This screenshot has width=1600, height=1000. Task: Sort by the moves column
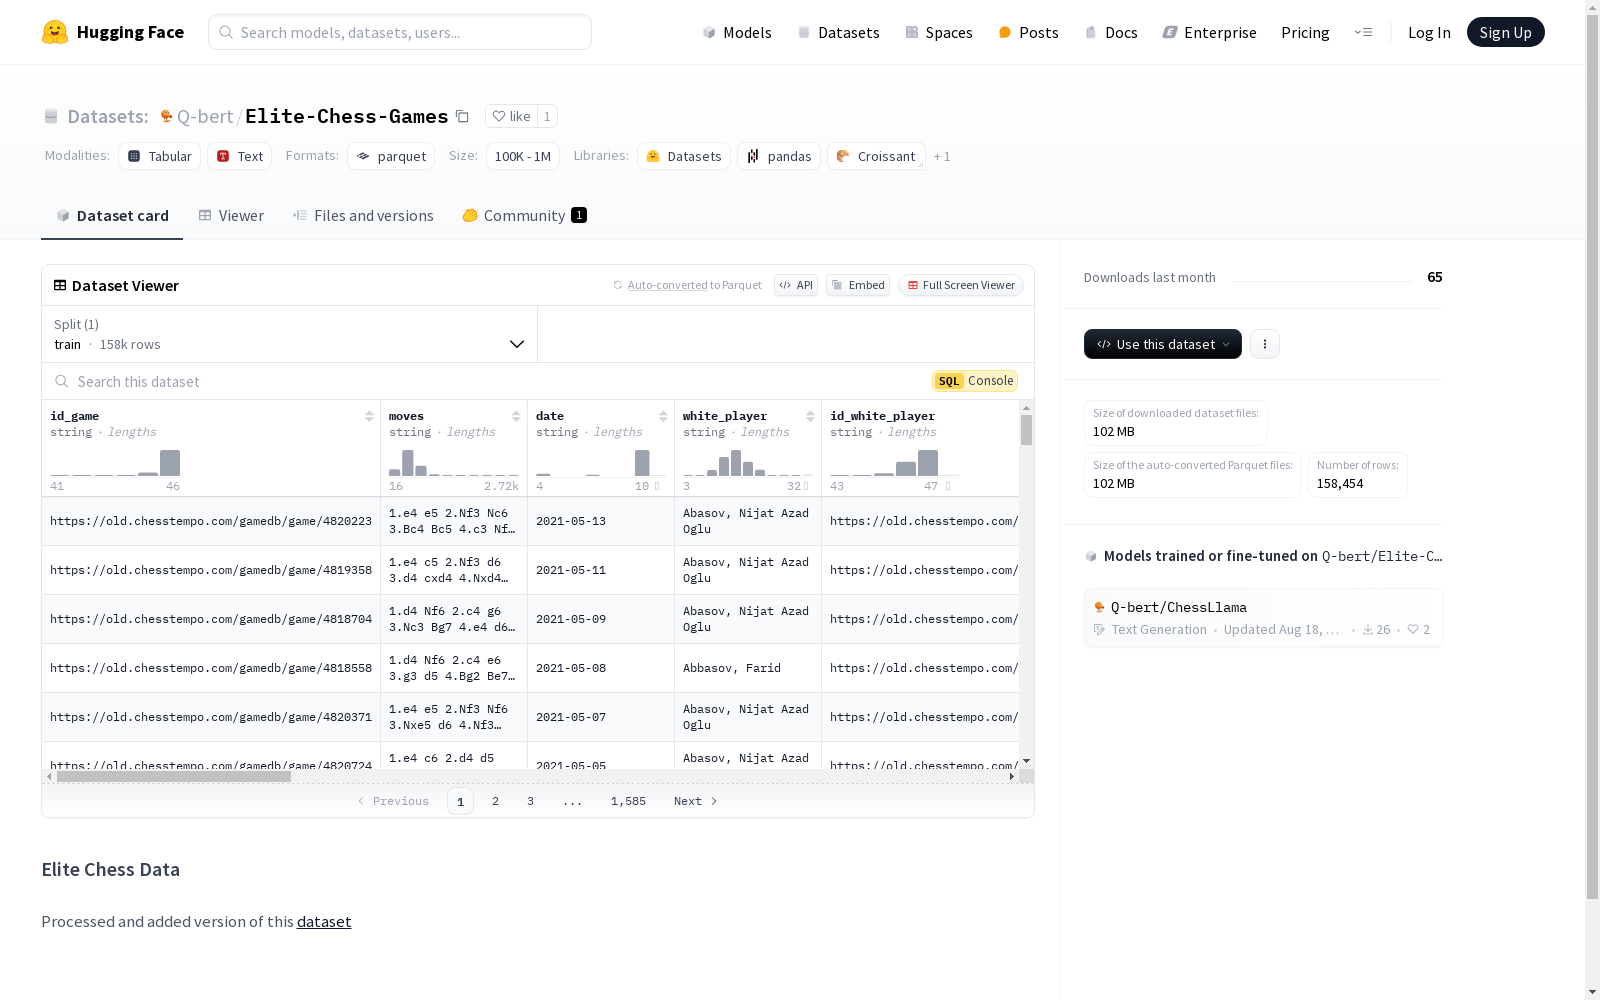coord(516,416)
